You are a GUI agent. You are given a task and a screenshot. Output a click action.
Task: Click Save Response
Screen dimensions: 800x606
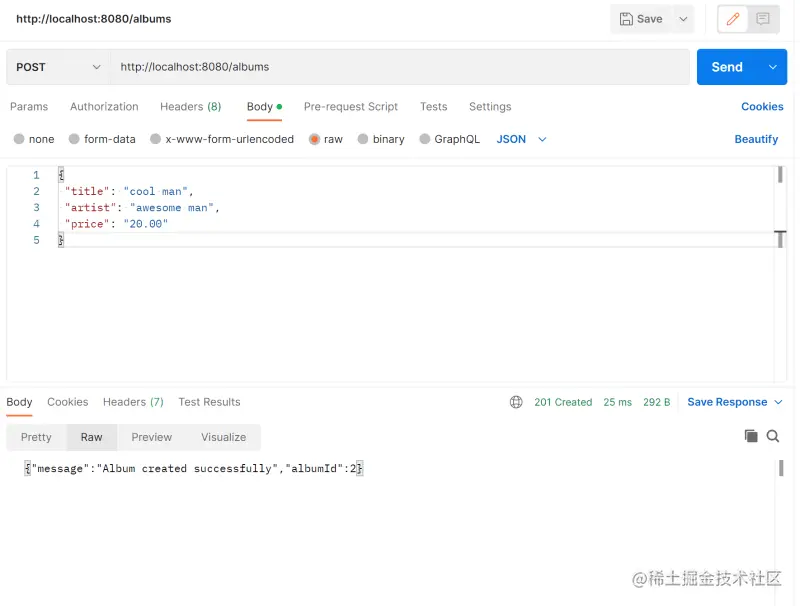point(727,402)
